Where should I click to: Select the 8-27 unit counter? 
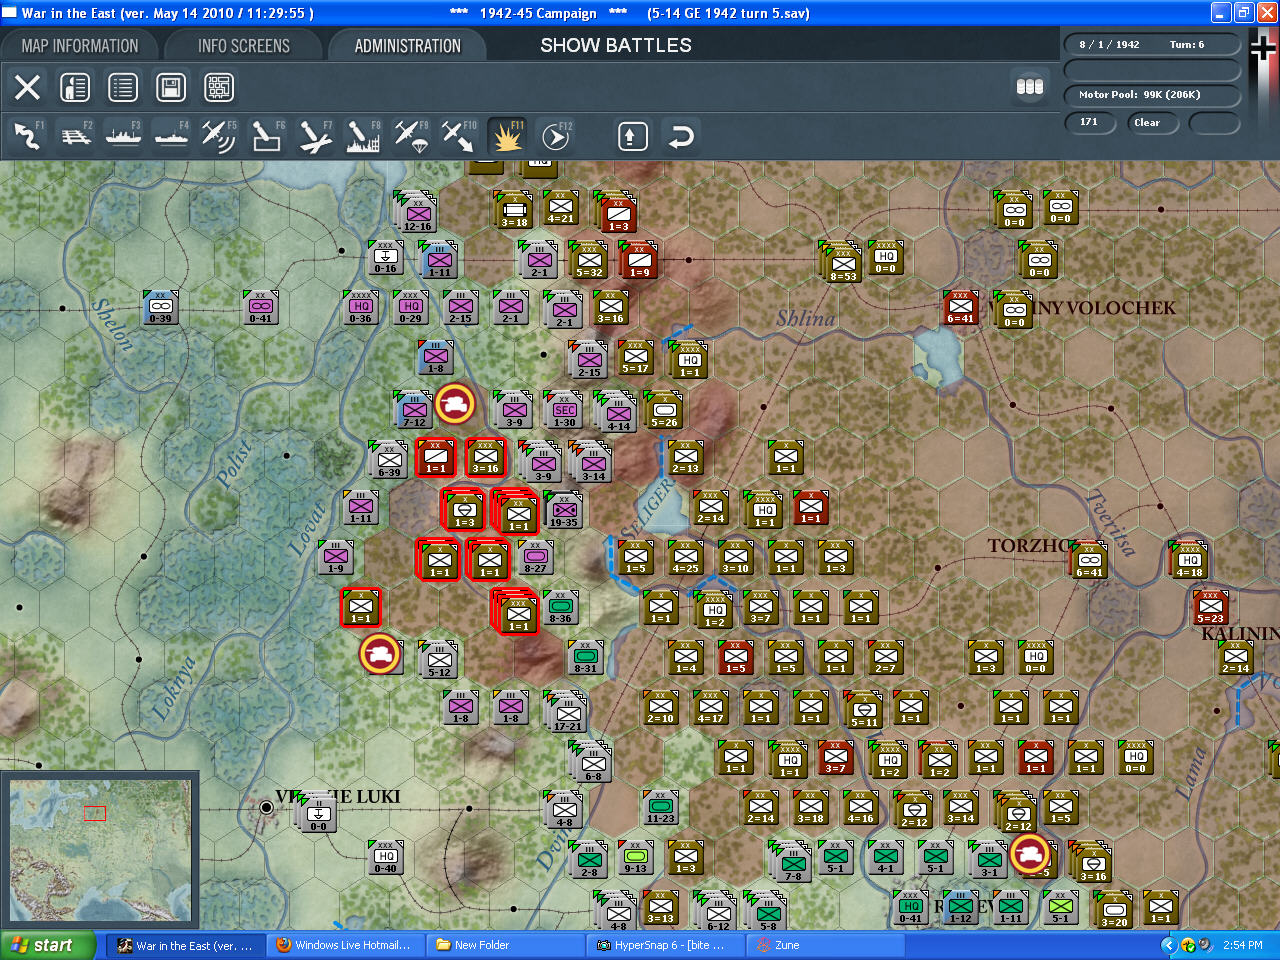536,559
